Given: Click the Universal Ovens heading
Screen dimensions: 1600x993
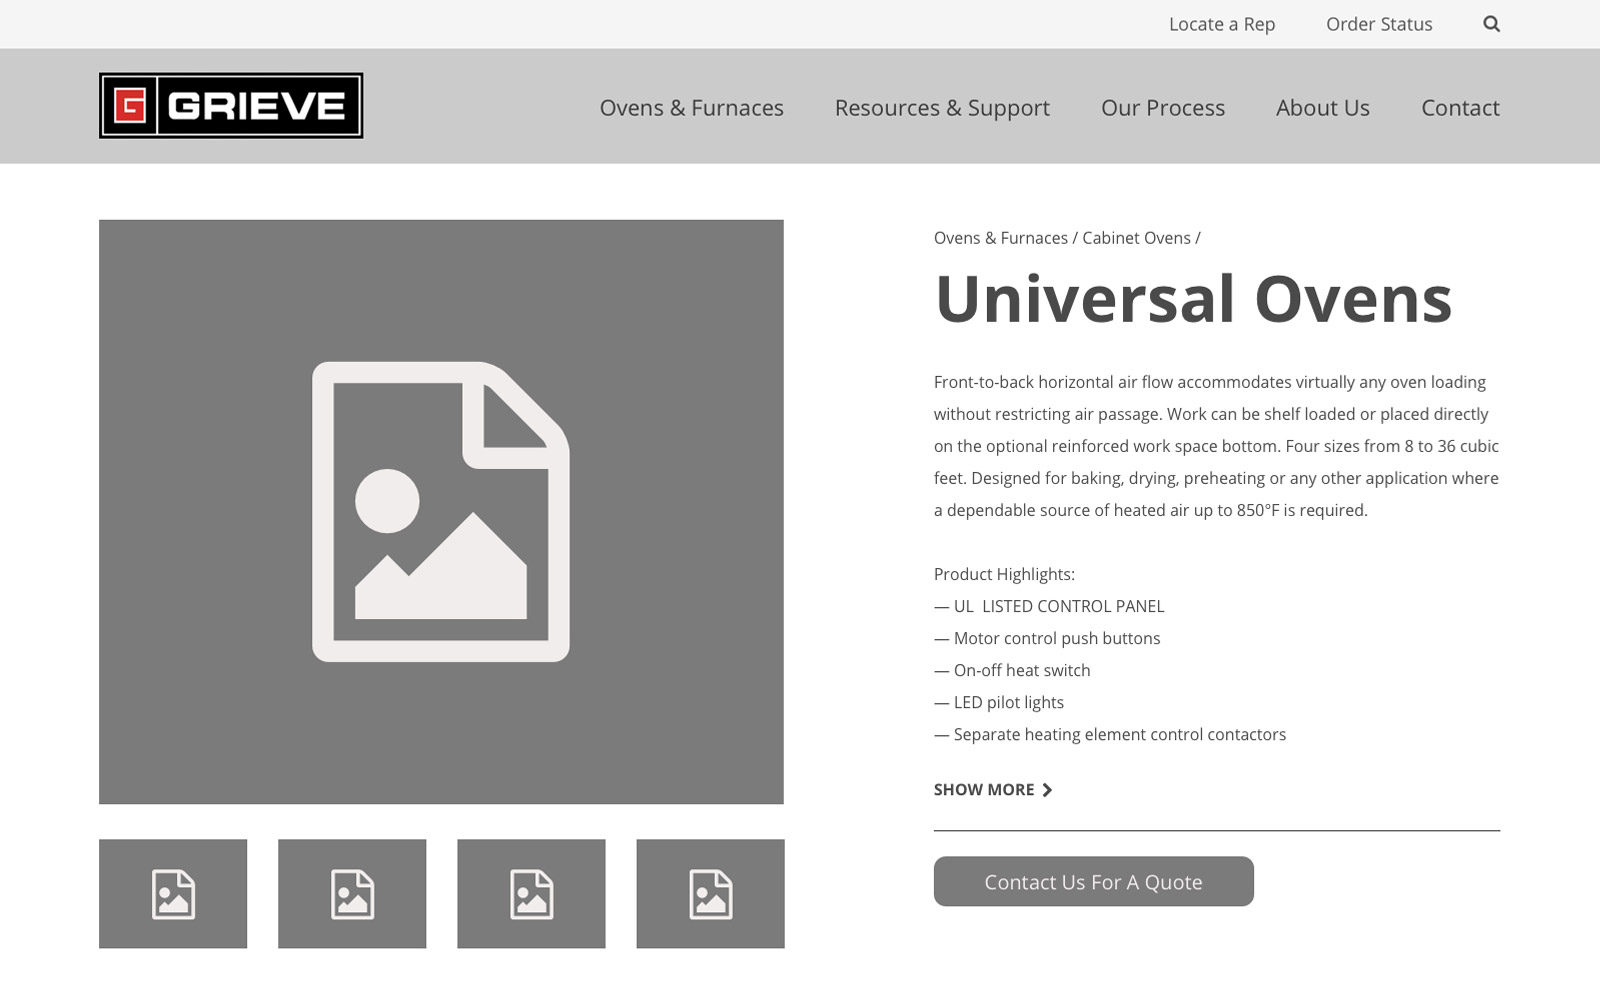Looking at the screenshot, I should [1193, 298].
